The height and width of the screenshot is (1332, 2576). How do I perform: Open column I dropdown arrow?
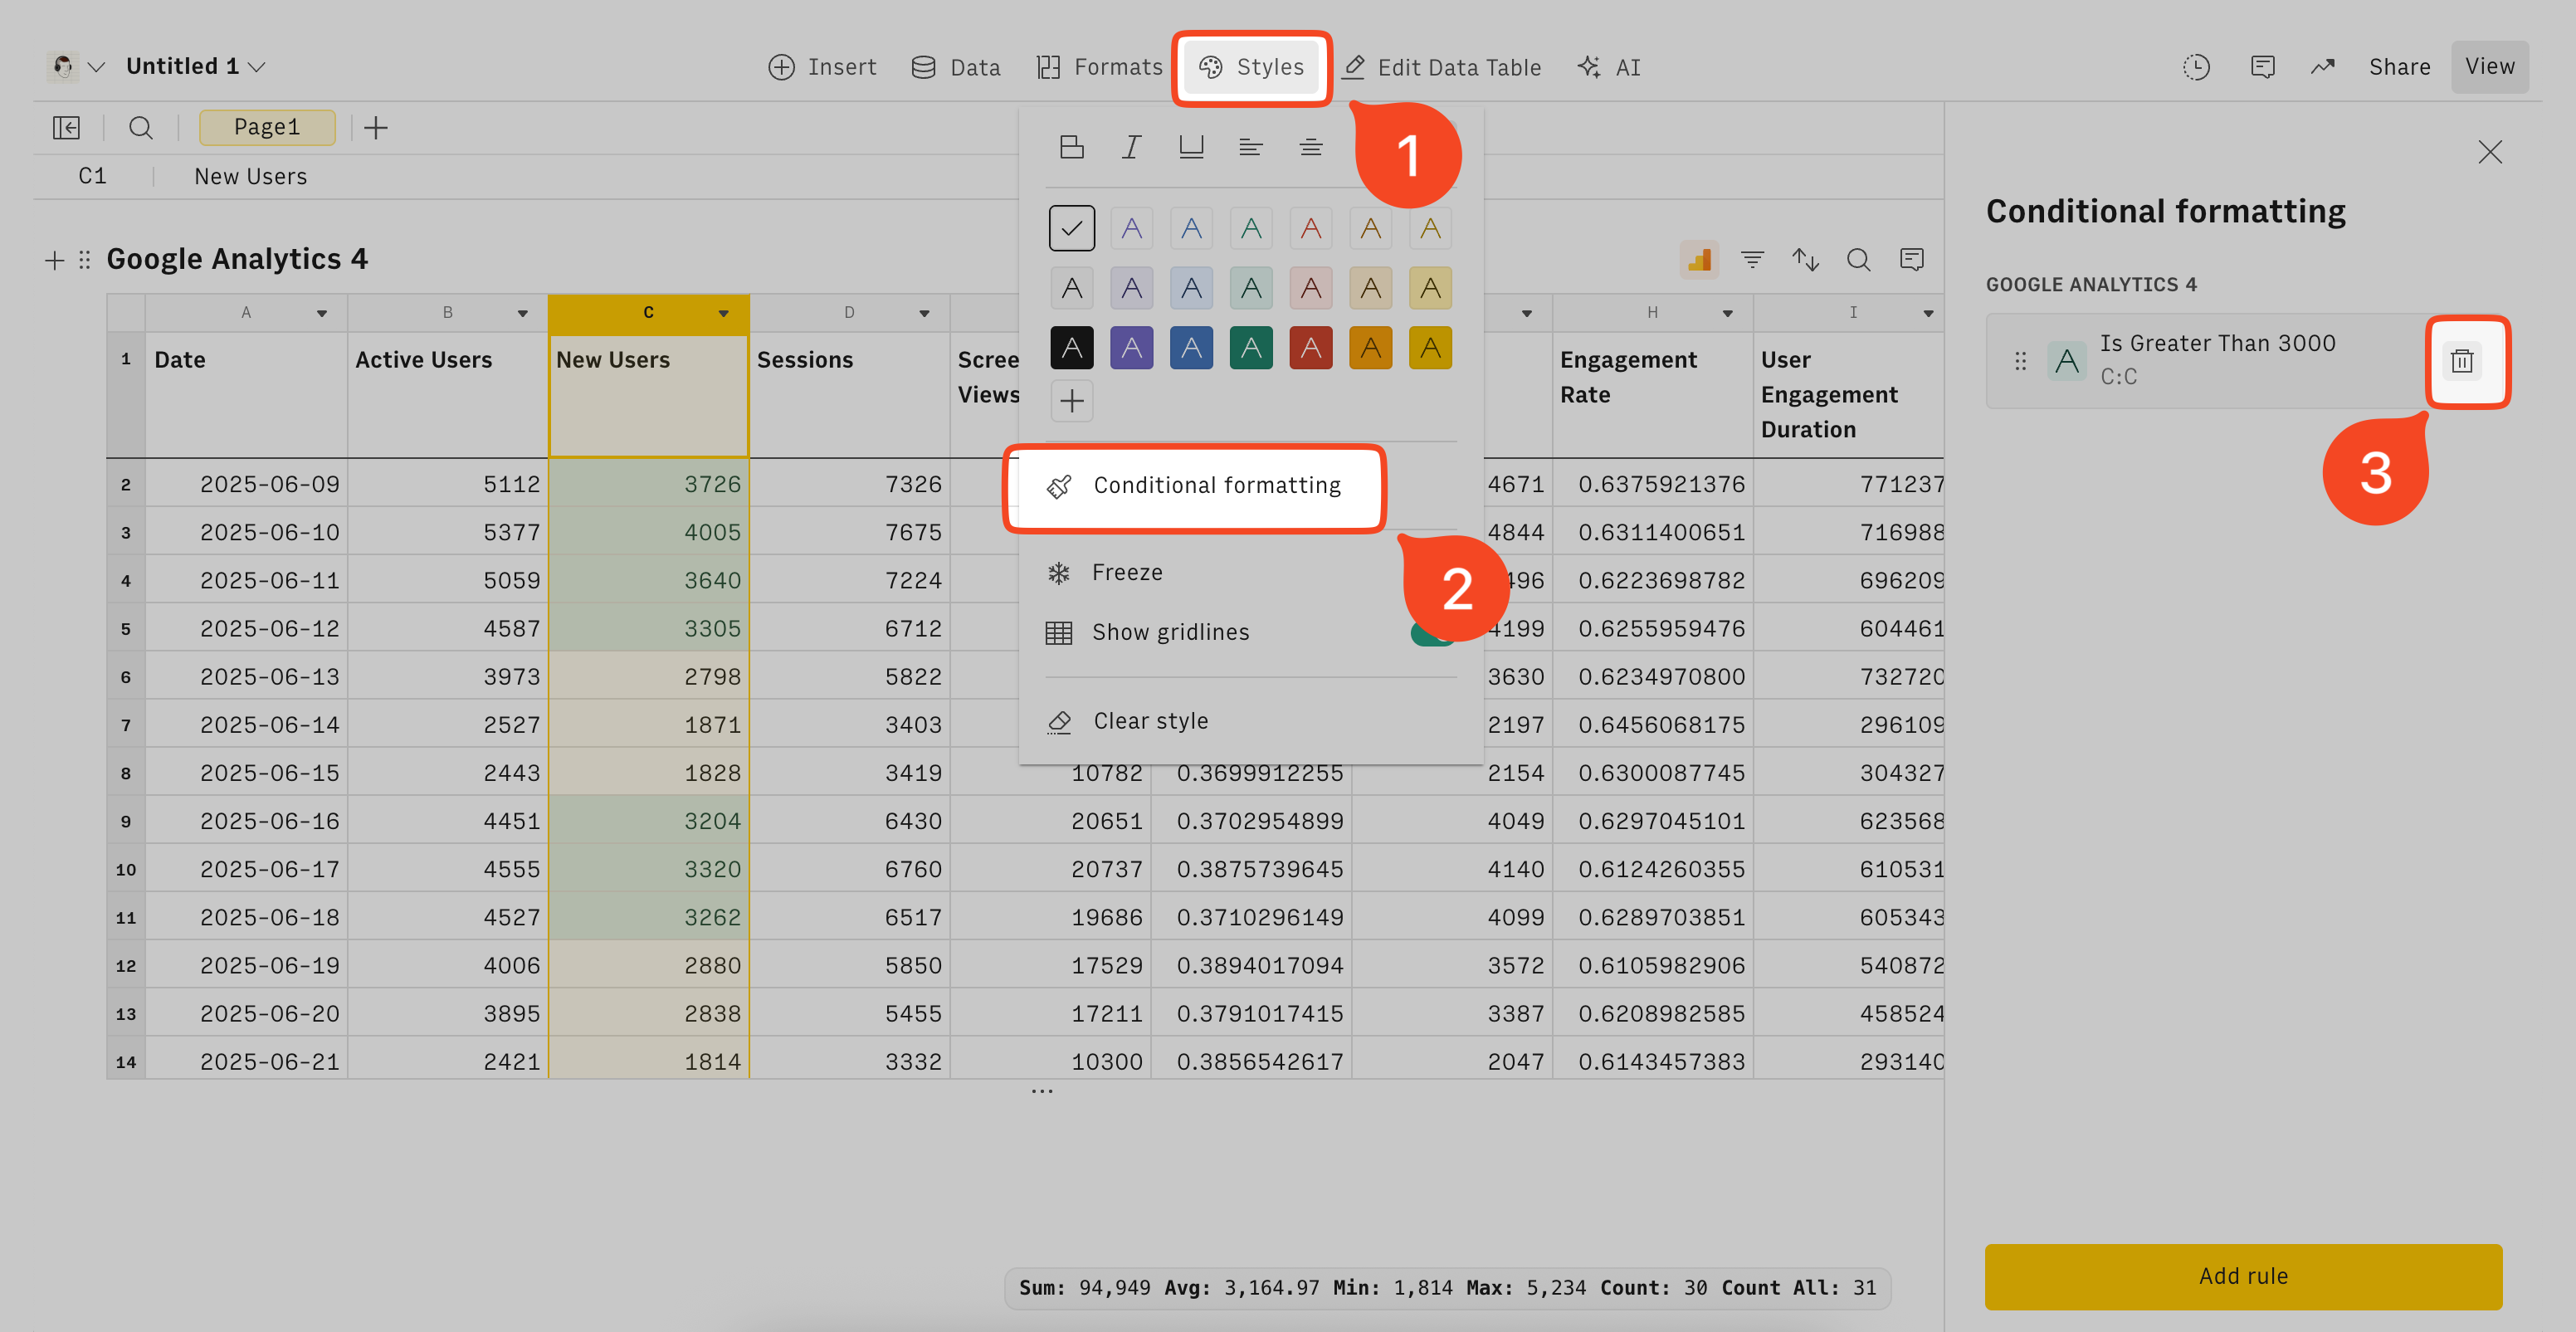point(1929,314)
